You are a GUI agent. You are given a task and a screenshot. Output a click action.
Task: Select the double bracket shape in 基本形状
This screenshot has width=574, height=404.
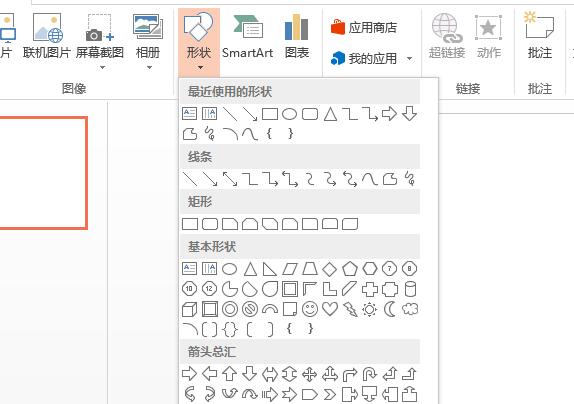click(210, 329)
